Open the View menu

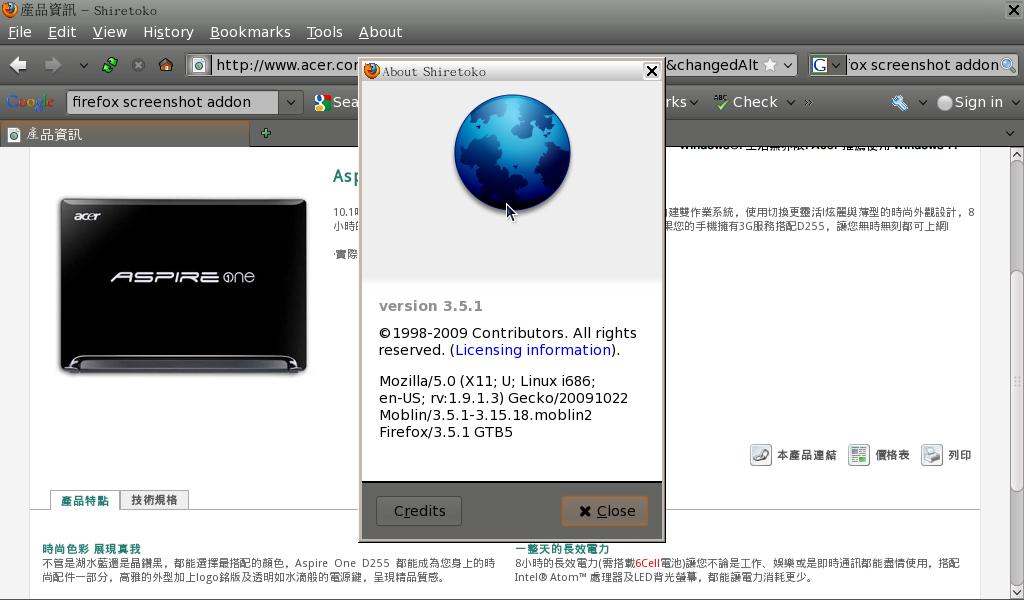[x=110, y=32]
